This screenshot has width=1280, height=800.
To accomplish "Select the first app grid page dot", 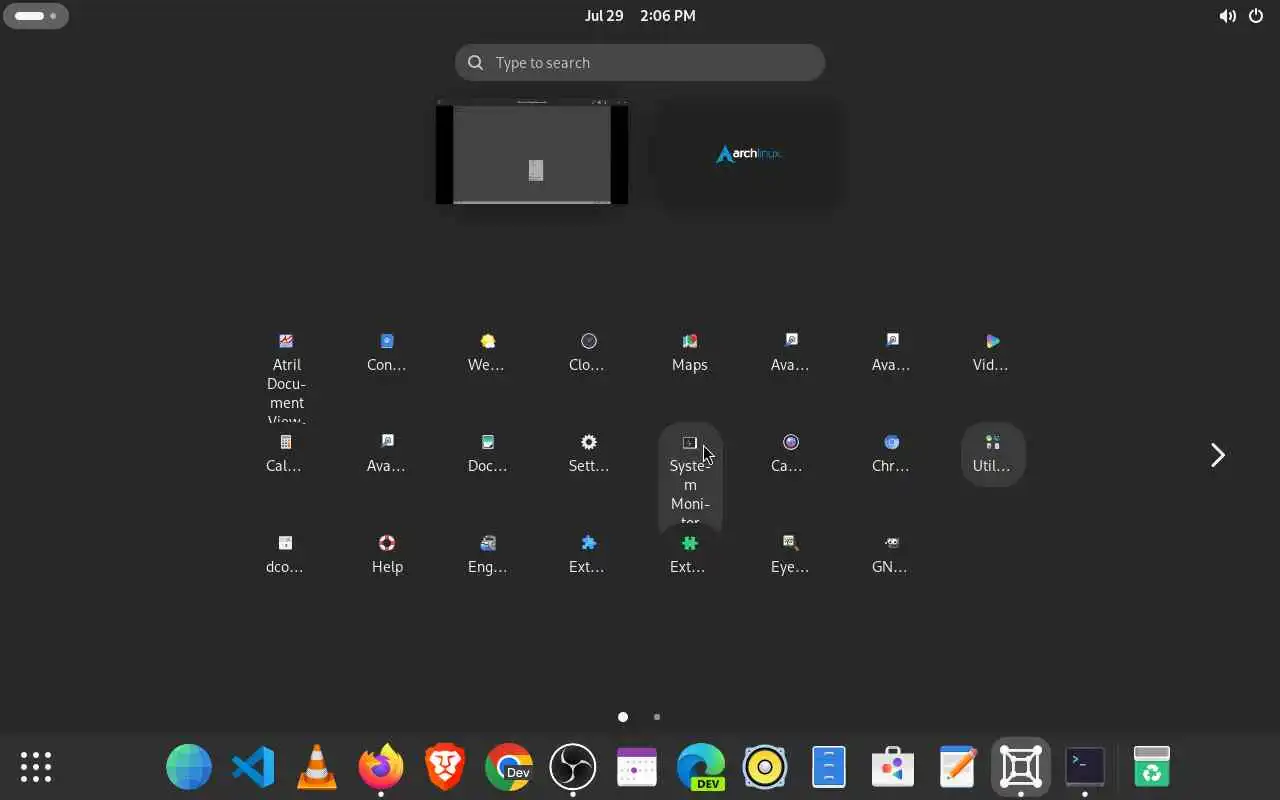I will coord(623,717).
